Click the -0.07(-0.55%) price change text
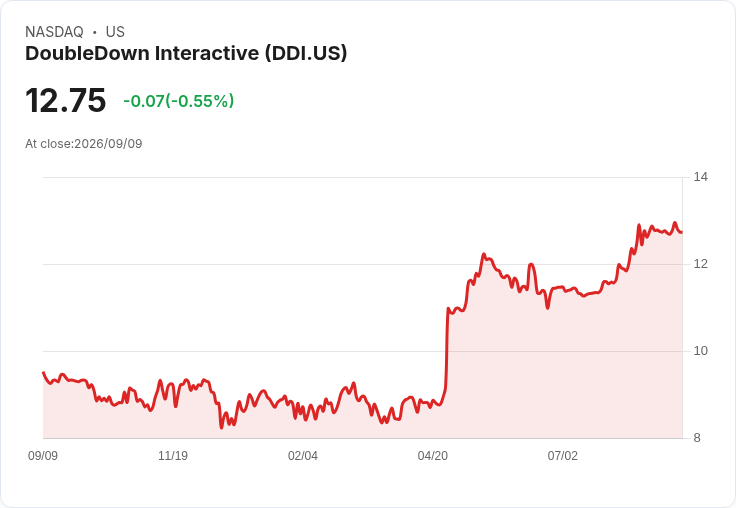This screenshot has height=508, width=736. (x=179, y=101)
